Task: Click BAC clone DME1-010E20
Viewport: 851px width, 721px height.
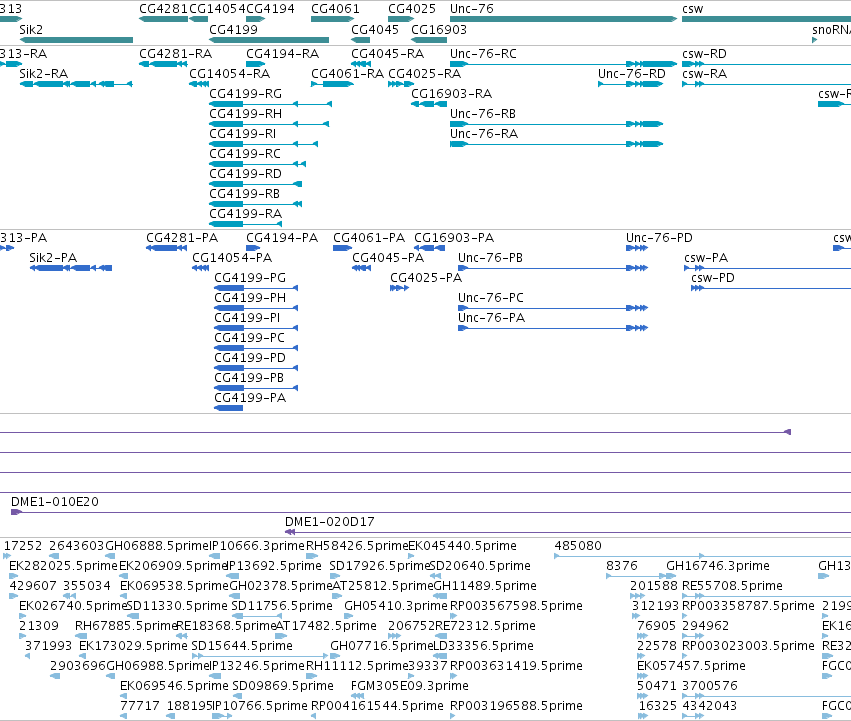Action: [x=431, y=512]
